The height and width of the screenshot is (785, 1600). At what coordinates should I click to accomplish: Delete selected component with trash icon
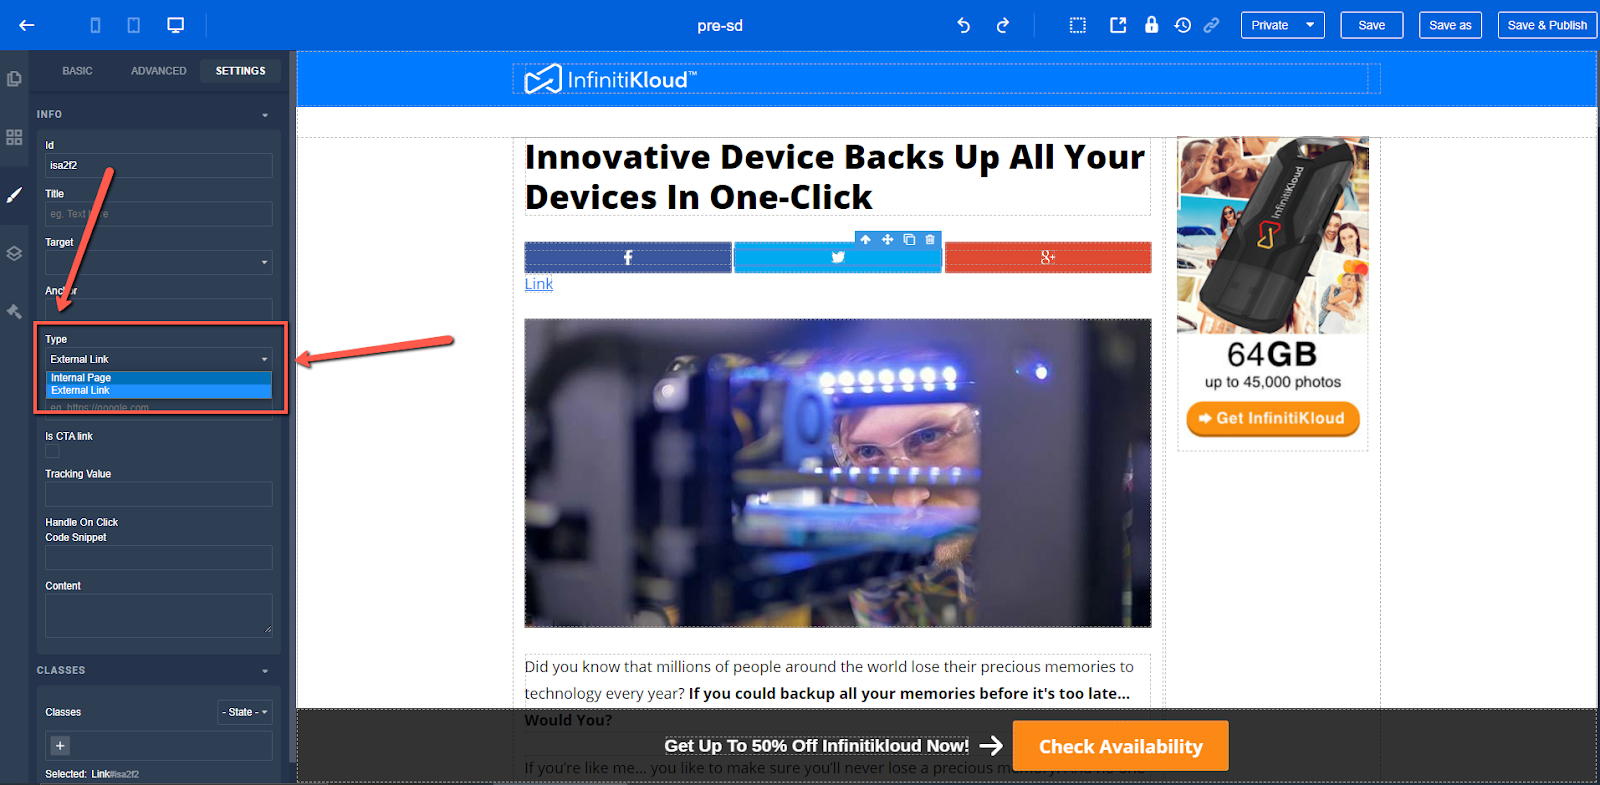click(x=930, y=240)
